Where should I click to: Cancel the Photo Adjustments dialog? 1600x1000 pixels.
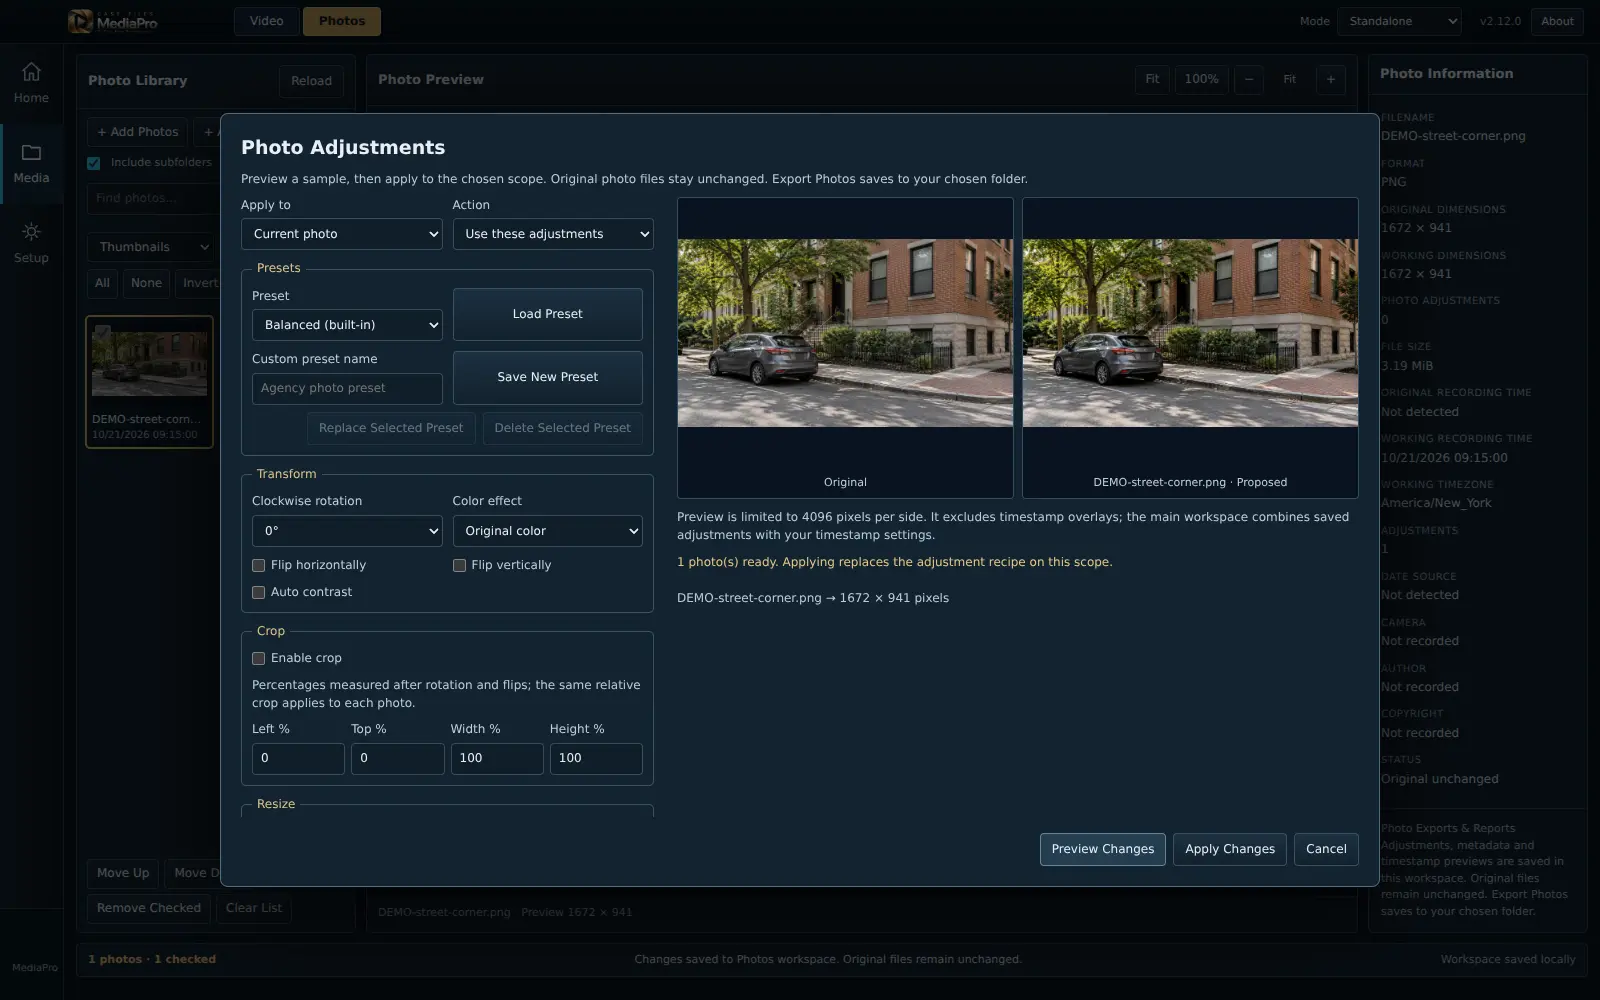point(1326,849)
